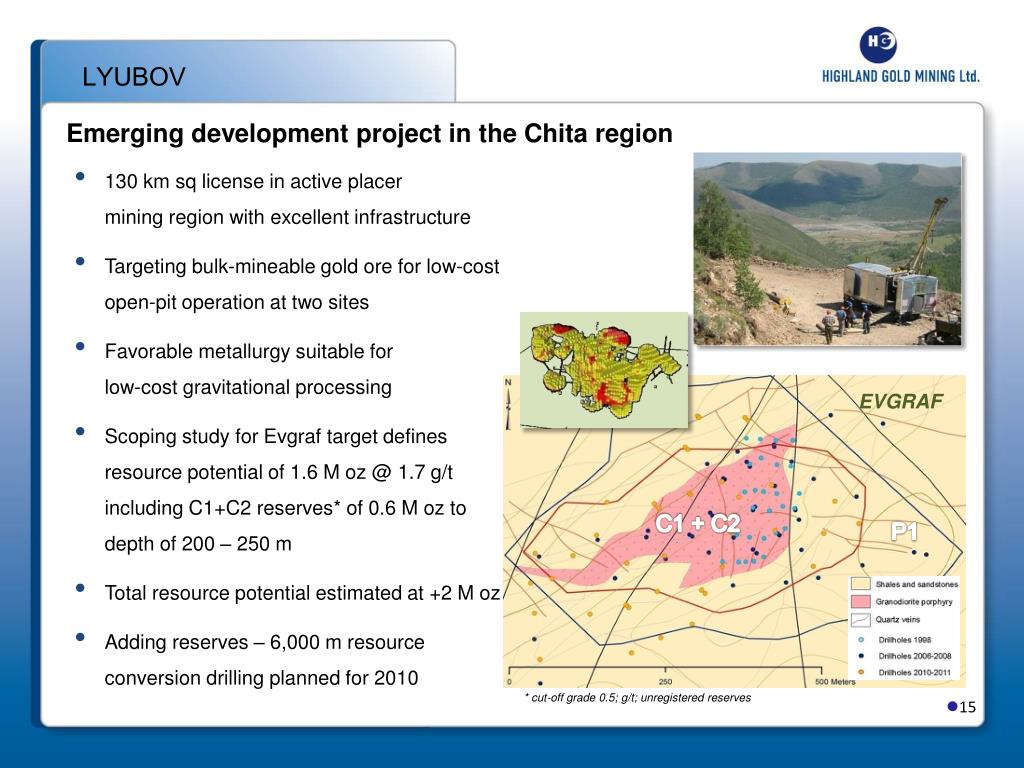Click the '250' scale bar label
This screenshot has width=1024, height=768.
[x=665, y=682]
